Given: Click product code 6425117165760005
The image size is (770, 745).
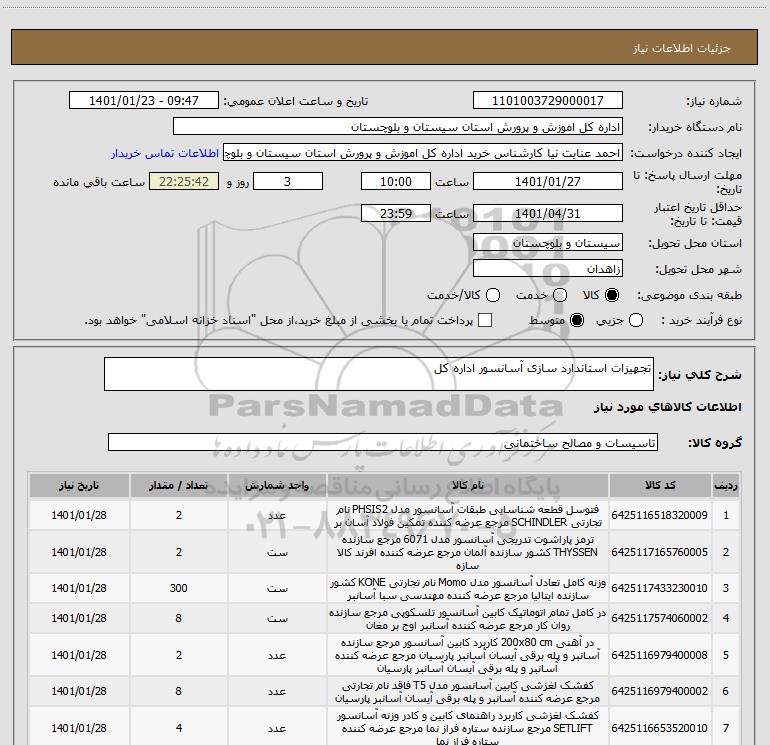Looking at the screenshot, I should (x=660, y=552).
